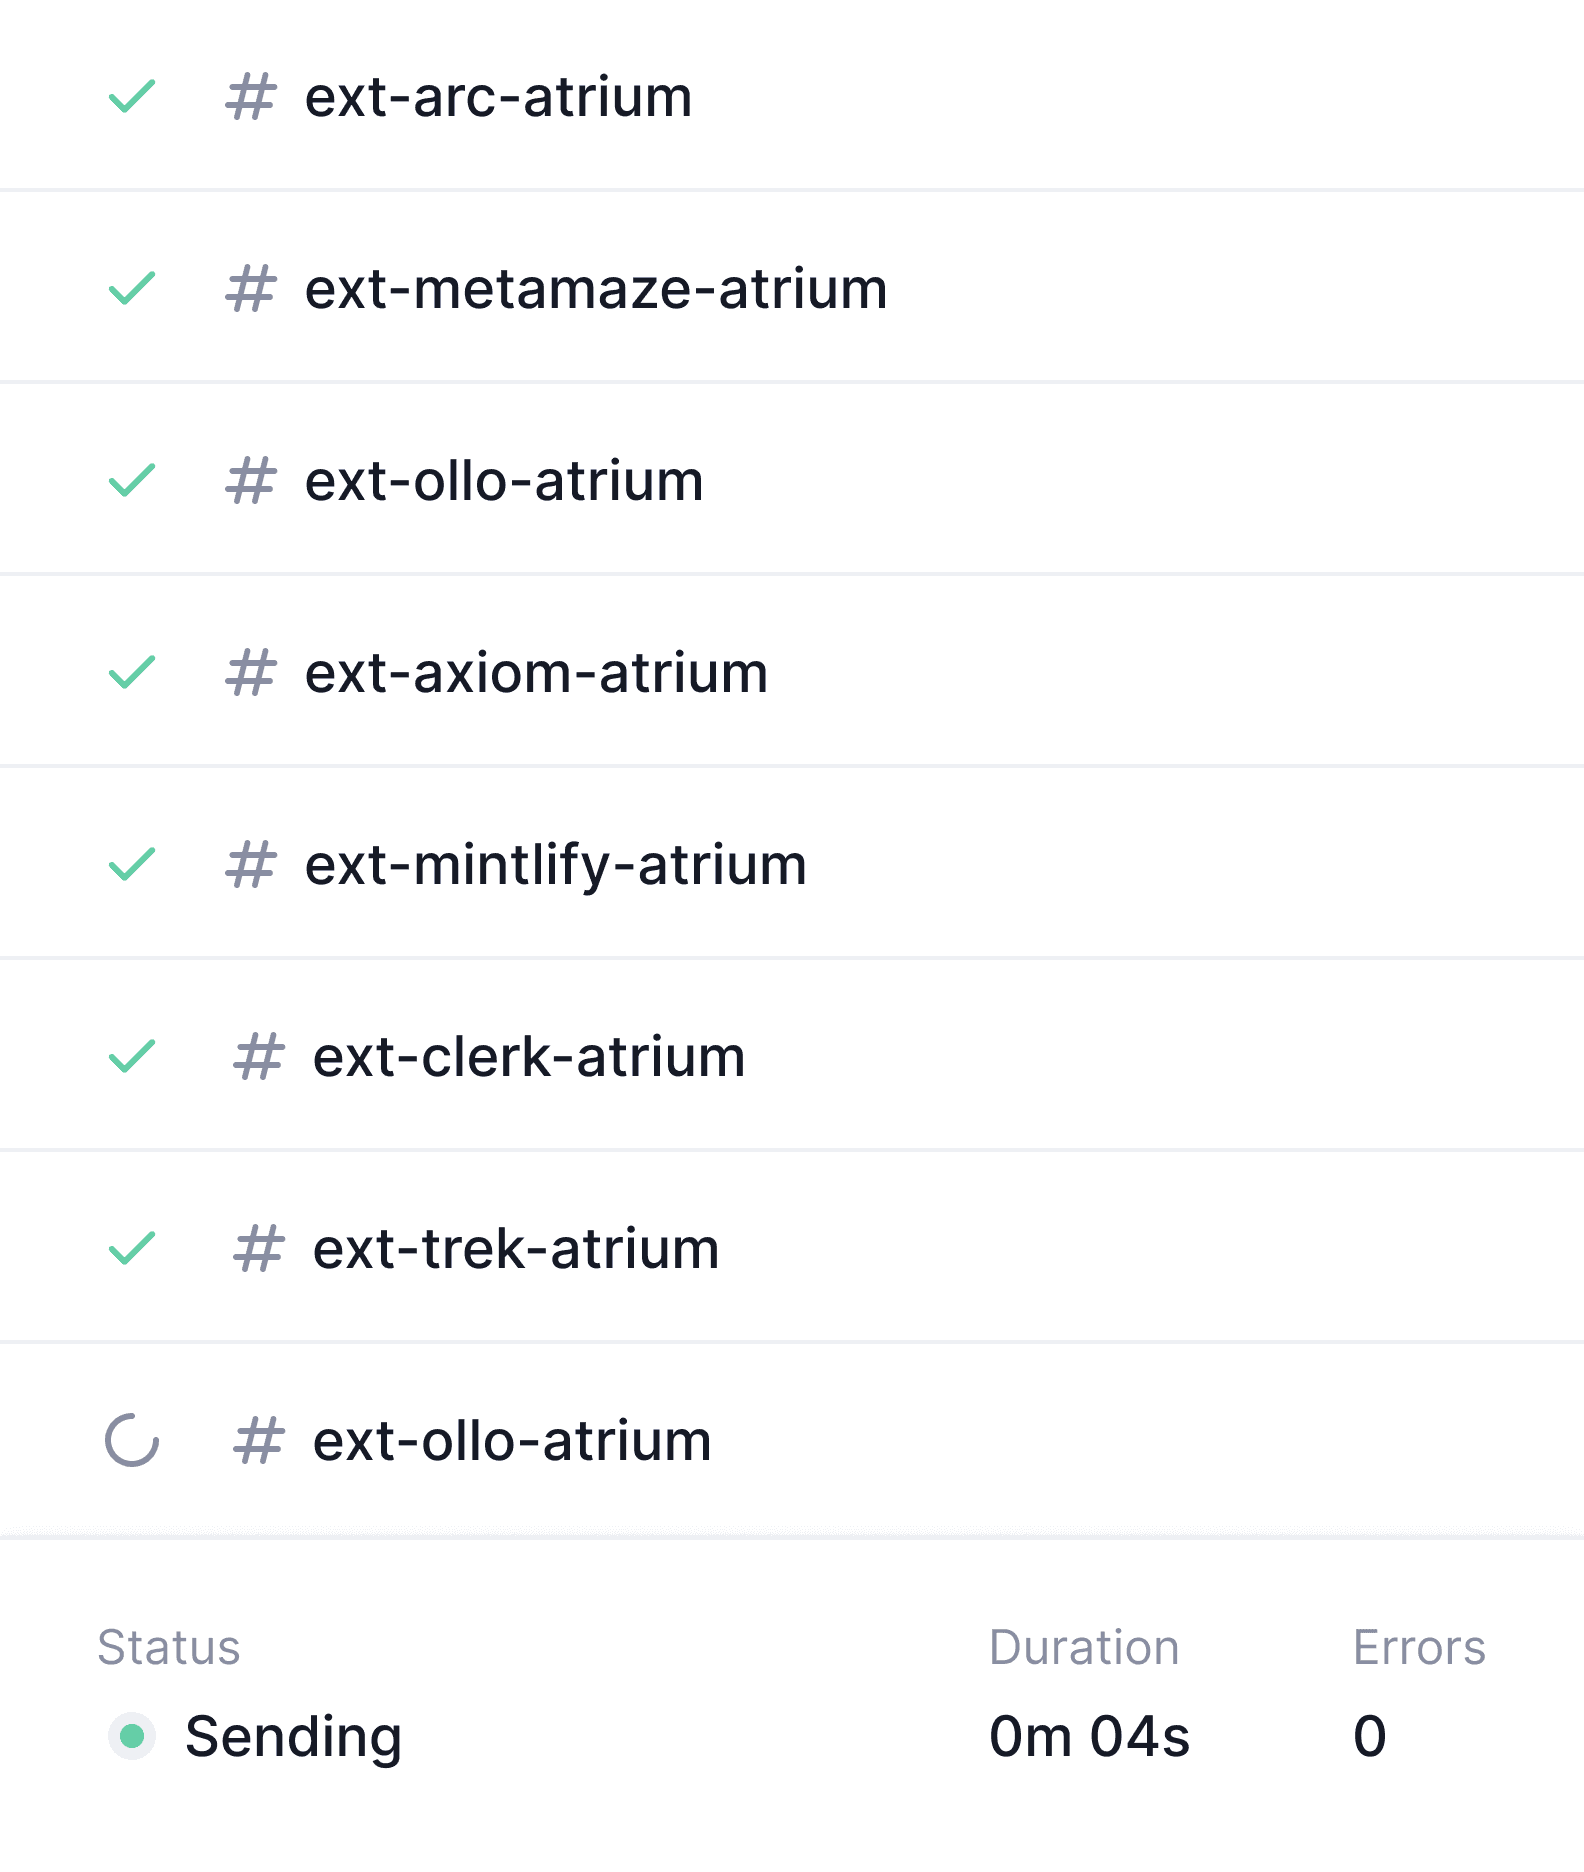The image size is (1584, 1872).
Task: Click the hash icon next to ext-trek-atrium
Action: 258,1249
